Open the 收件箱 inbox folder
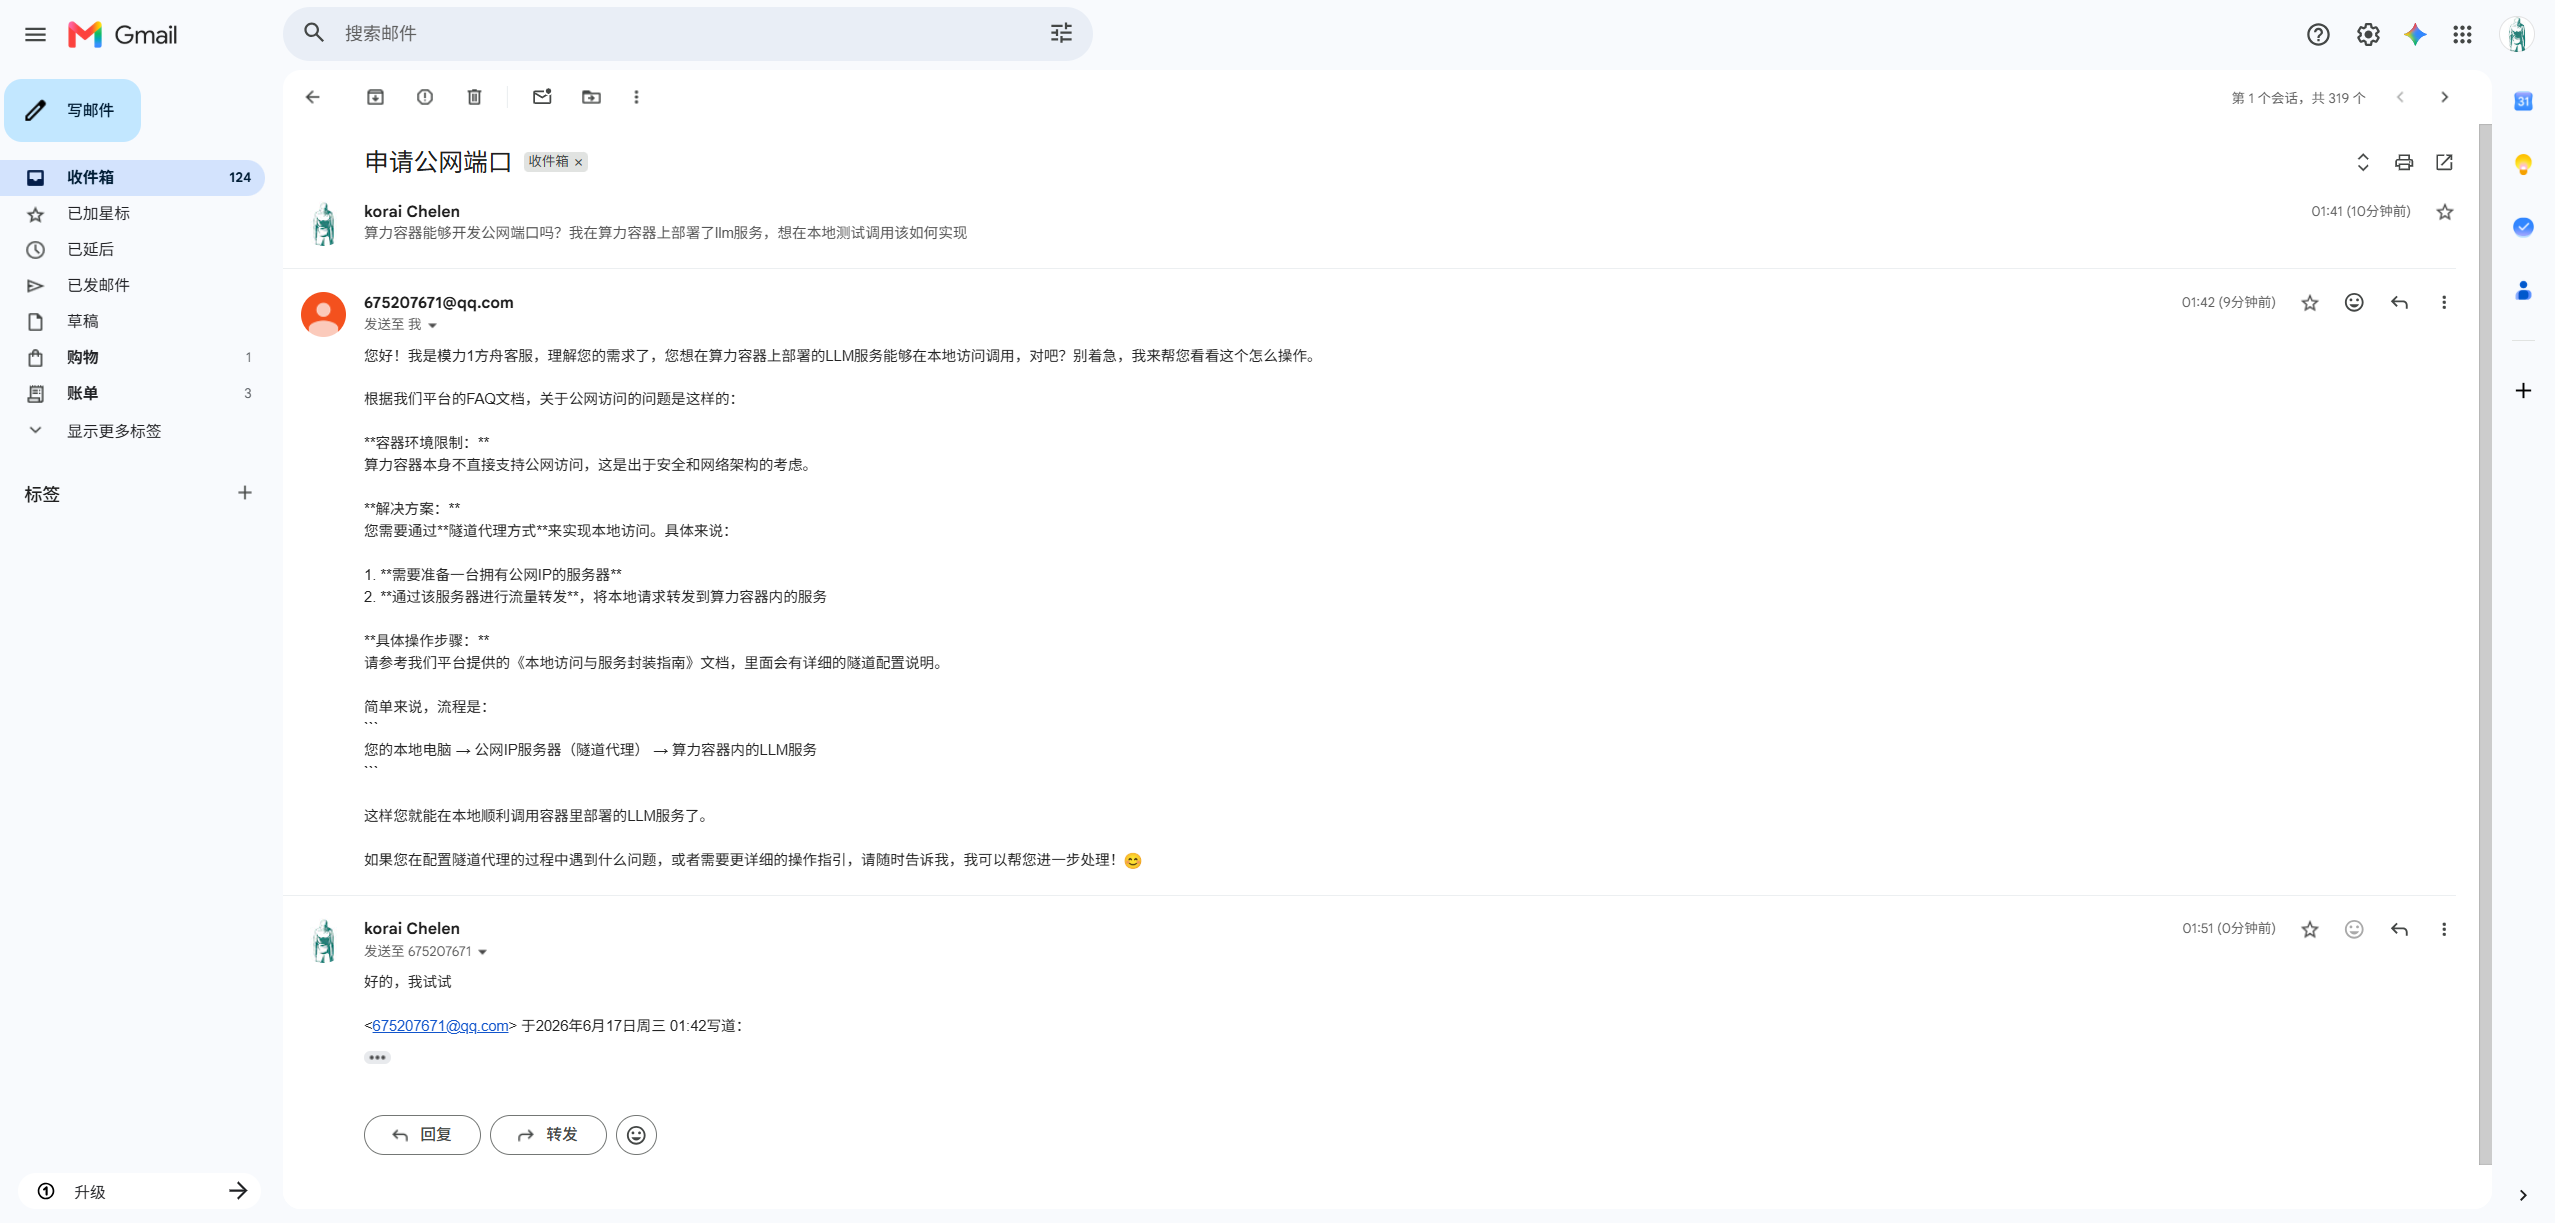The image size is (2555, 1223). pos(132,177)
